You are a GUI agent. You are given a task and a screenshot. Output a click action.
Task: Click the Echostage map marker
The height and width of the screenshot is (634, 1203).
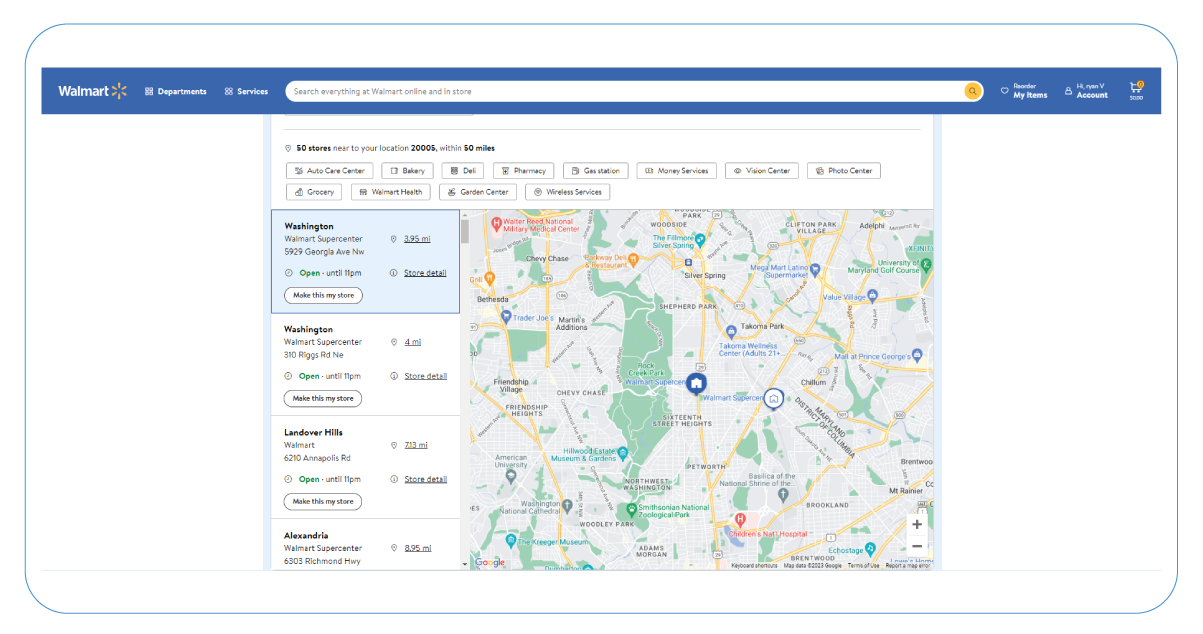(872, 549)
